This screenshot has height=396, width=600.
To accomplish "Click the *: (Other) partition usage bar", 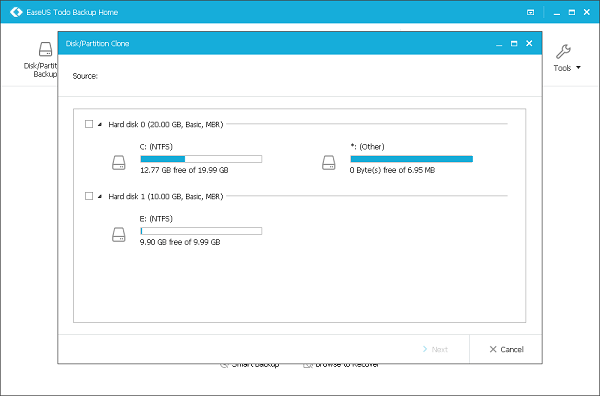I will tap(411, 159).
